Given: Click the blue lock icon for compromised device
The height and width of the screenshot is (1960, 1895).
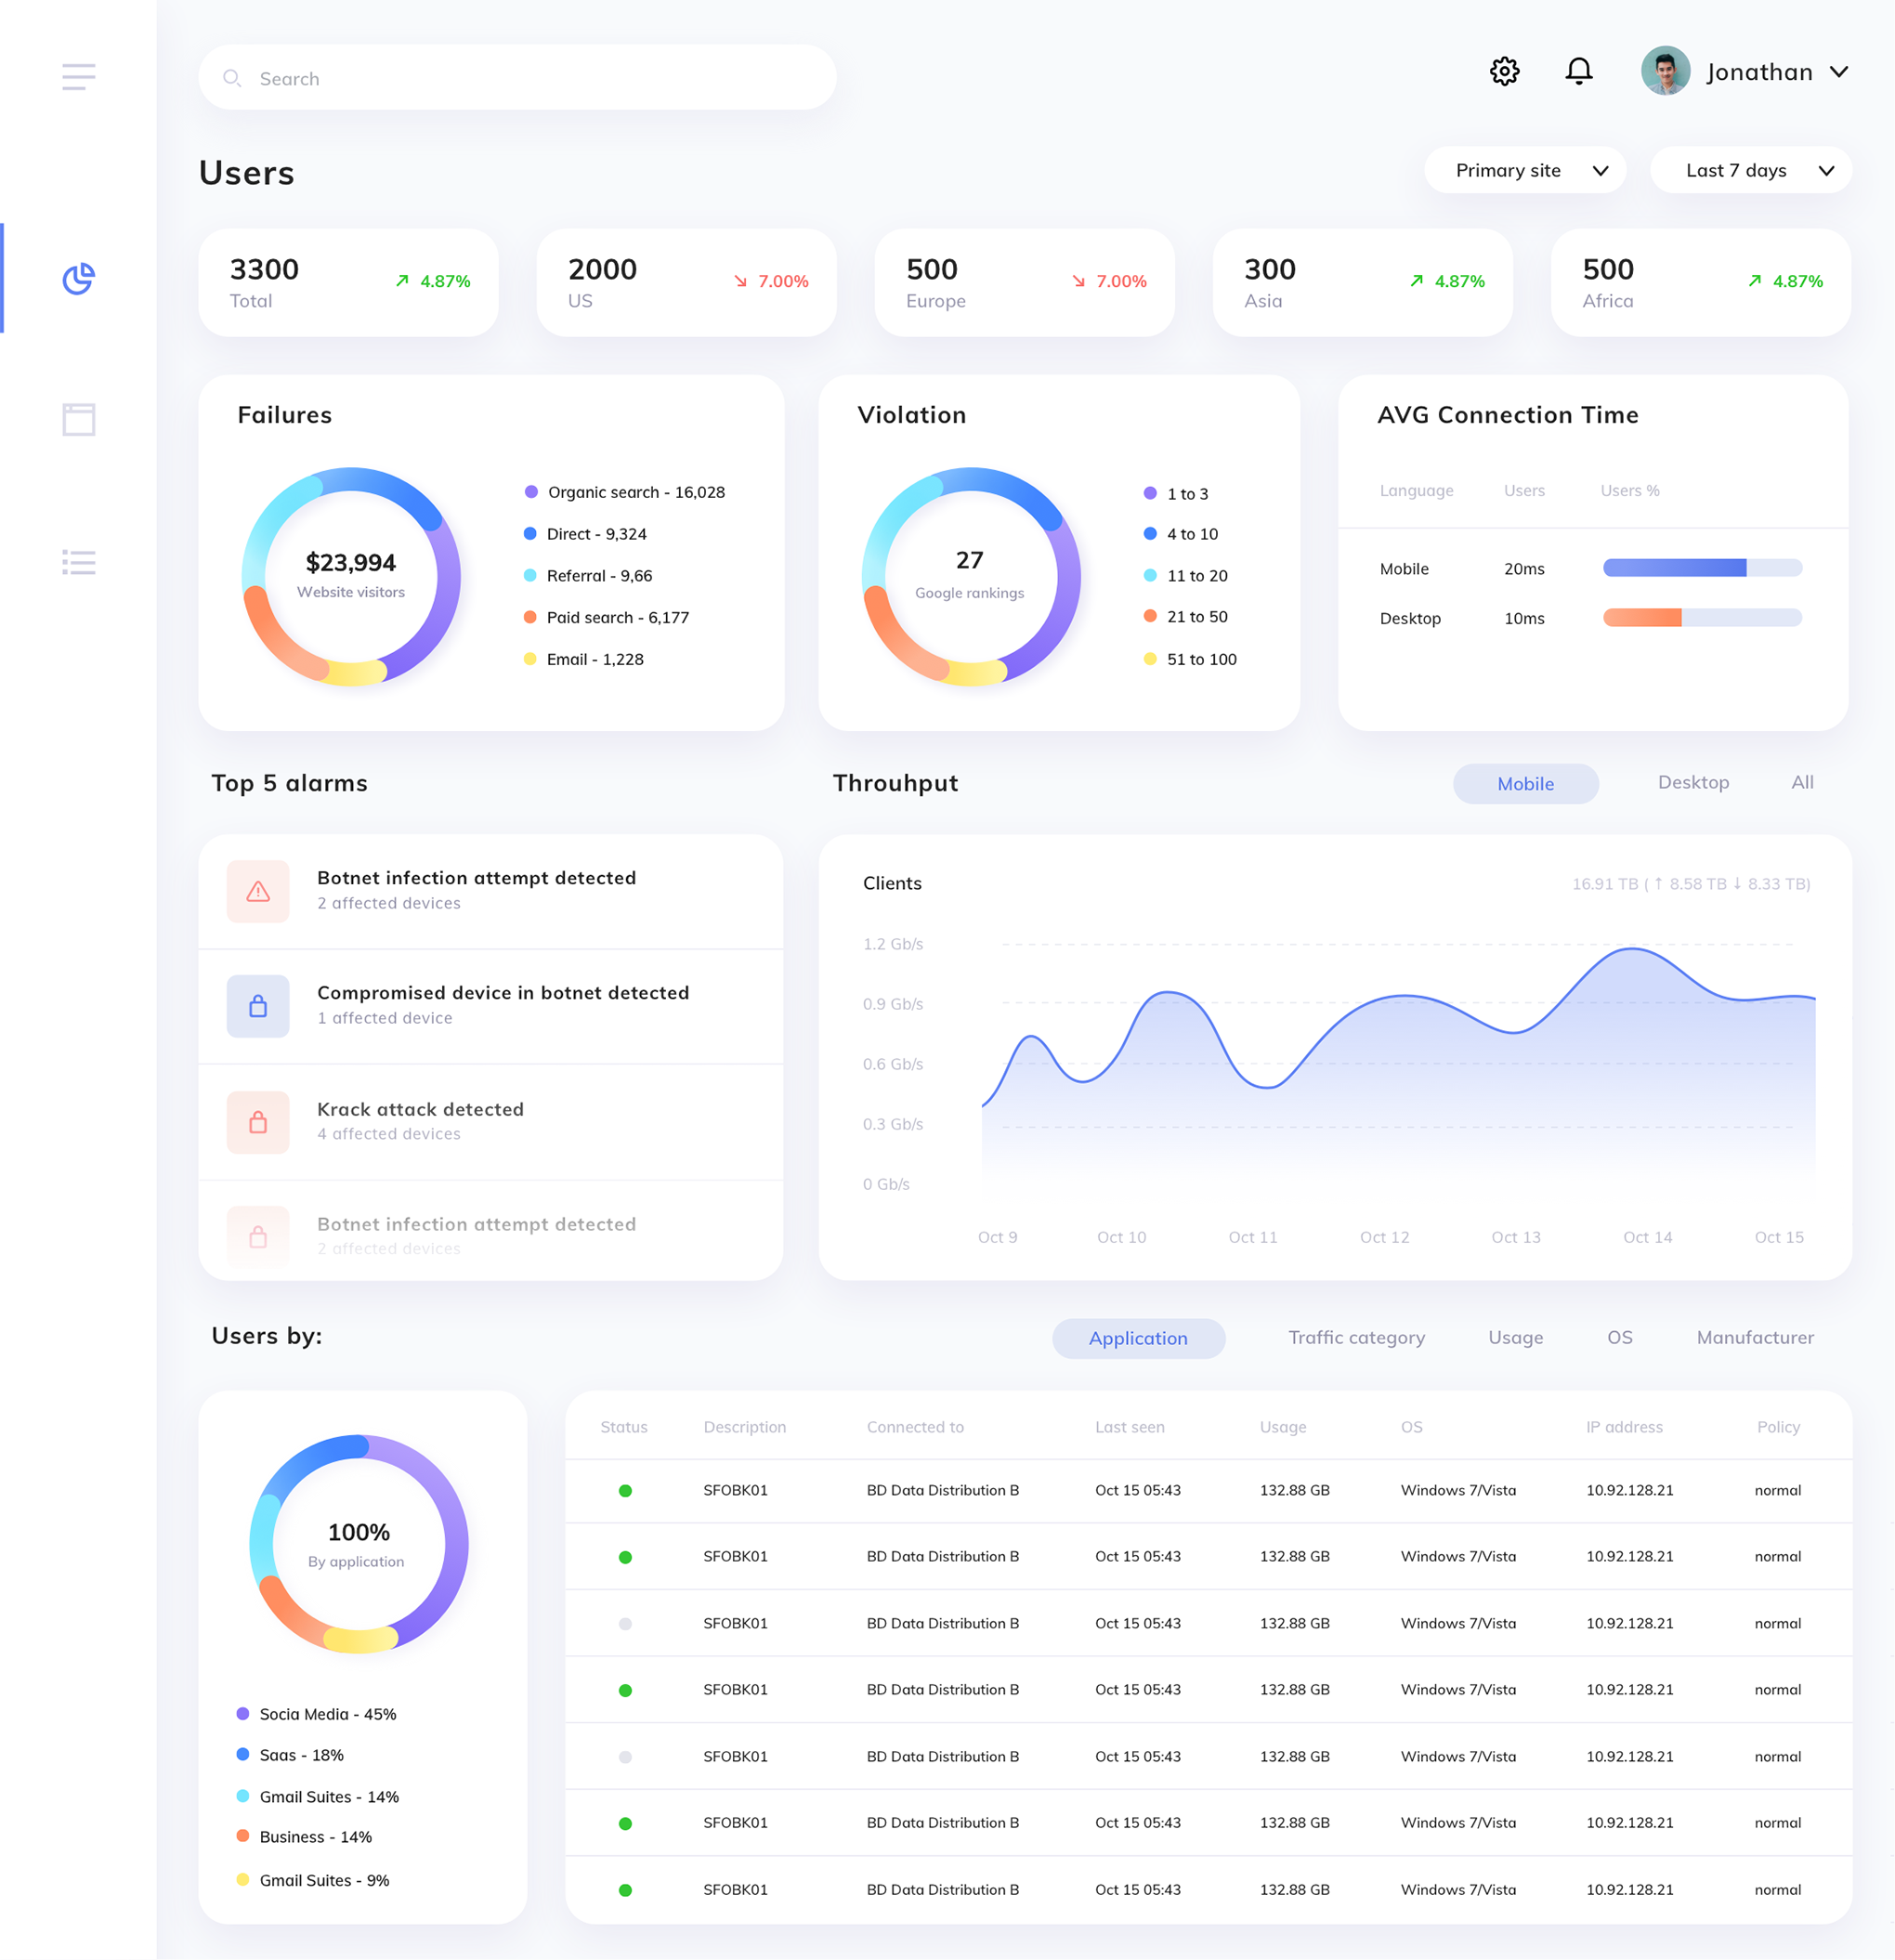Looking at the screenshot, I should tap(258, 1006).
